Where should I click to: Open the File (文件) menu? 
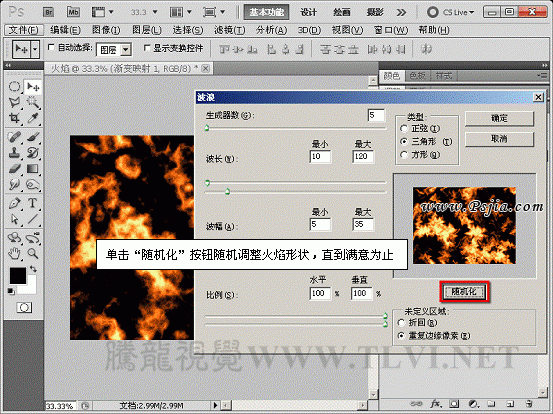24,30
